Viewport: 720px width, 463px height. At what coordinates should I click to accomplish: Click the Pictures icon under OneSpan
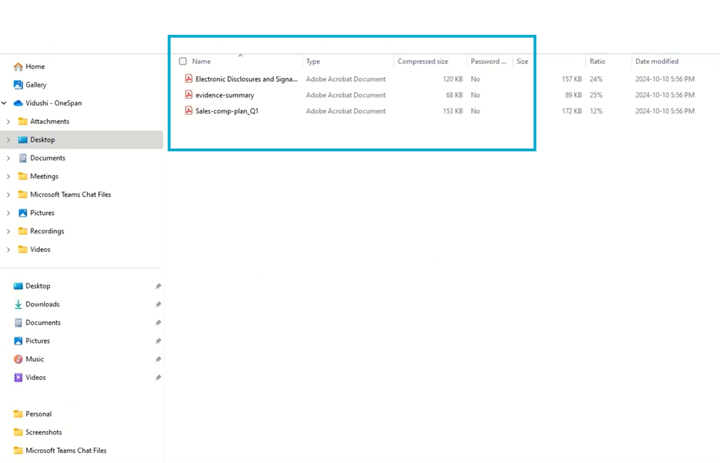coord(22,213)
